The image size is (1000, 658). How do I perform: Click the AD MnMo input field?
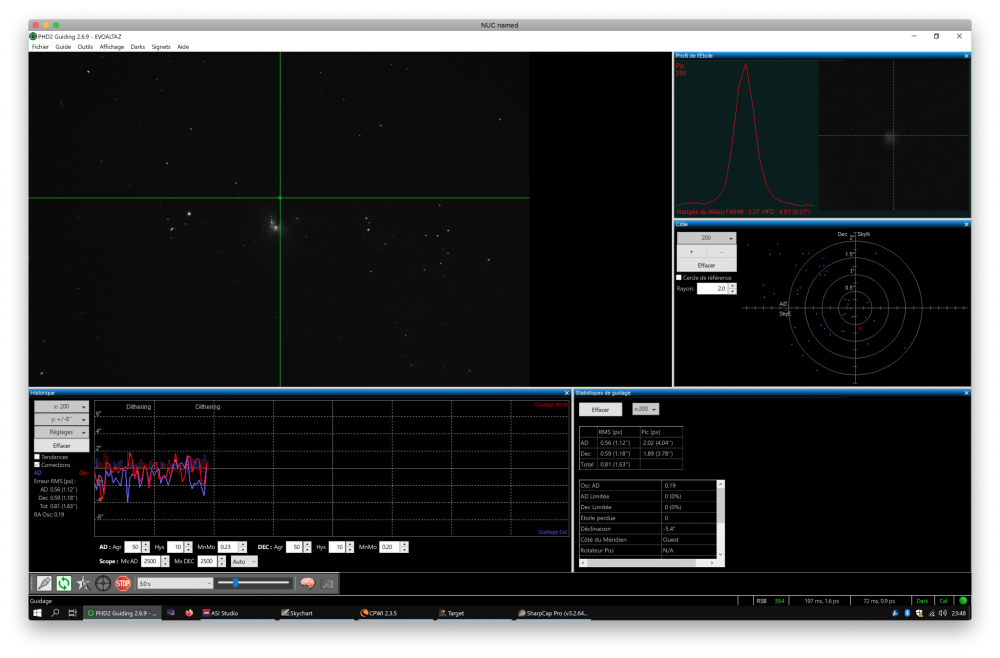228,547
